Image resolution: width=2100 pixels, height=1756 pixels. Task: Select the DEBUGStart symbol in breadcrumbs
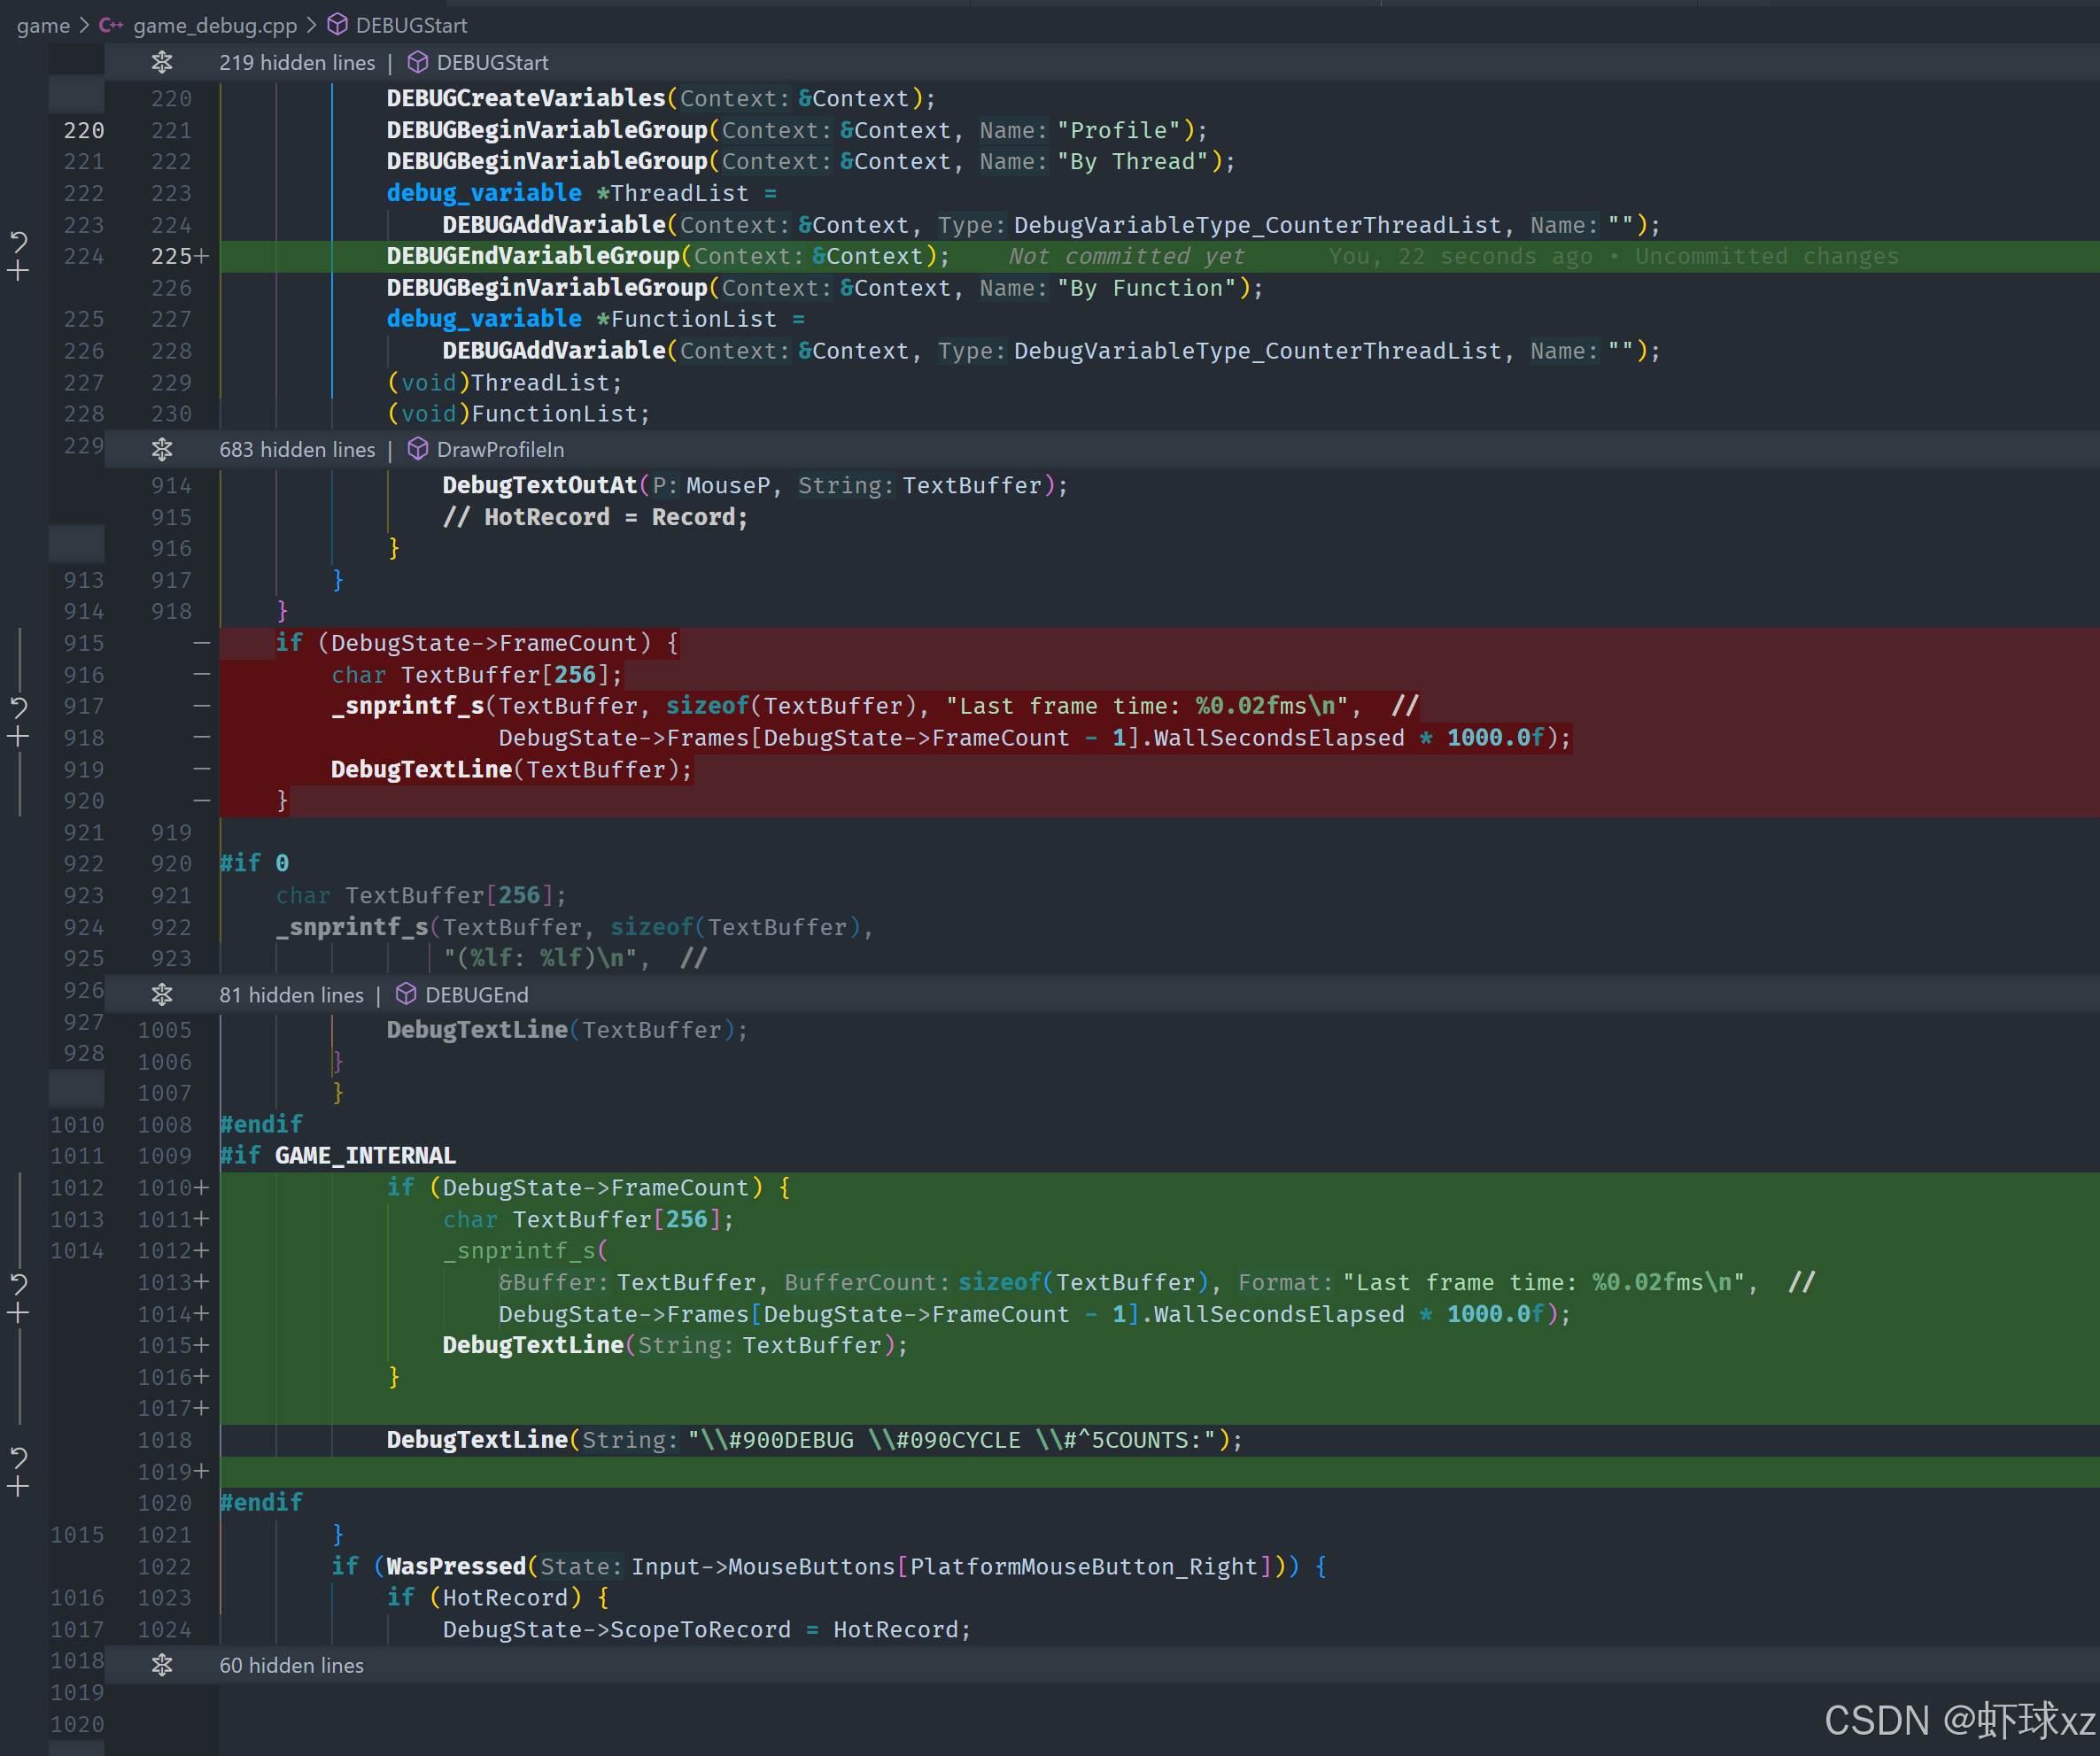click(411, 25)
